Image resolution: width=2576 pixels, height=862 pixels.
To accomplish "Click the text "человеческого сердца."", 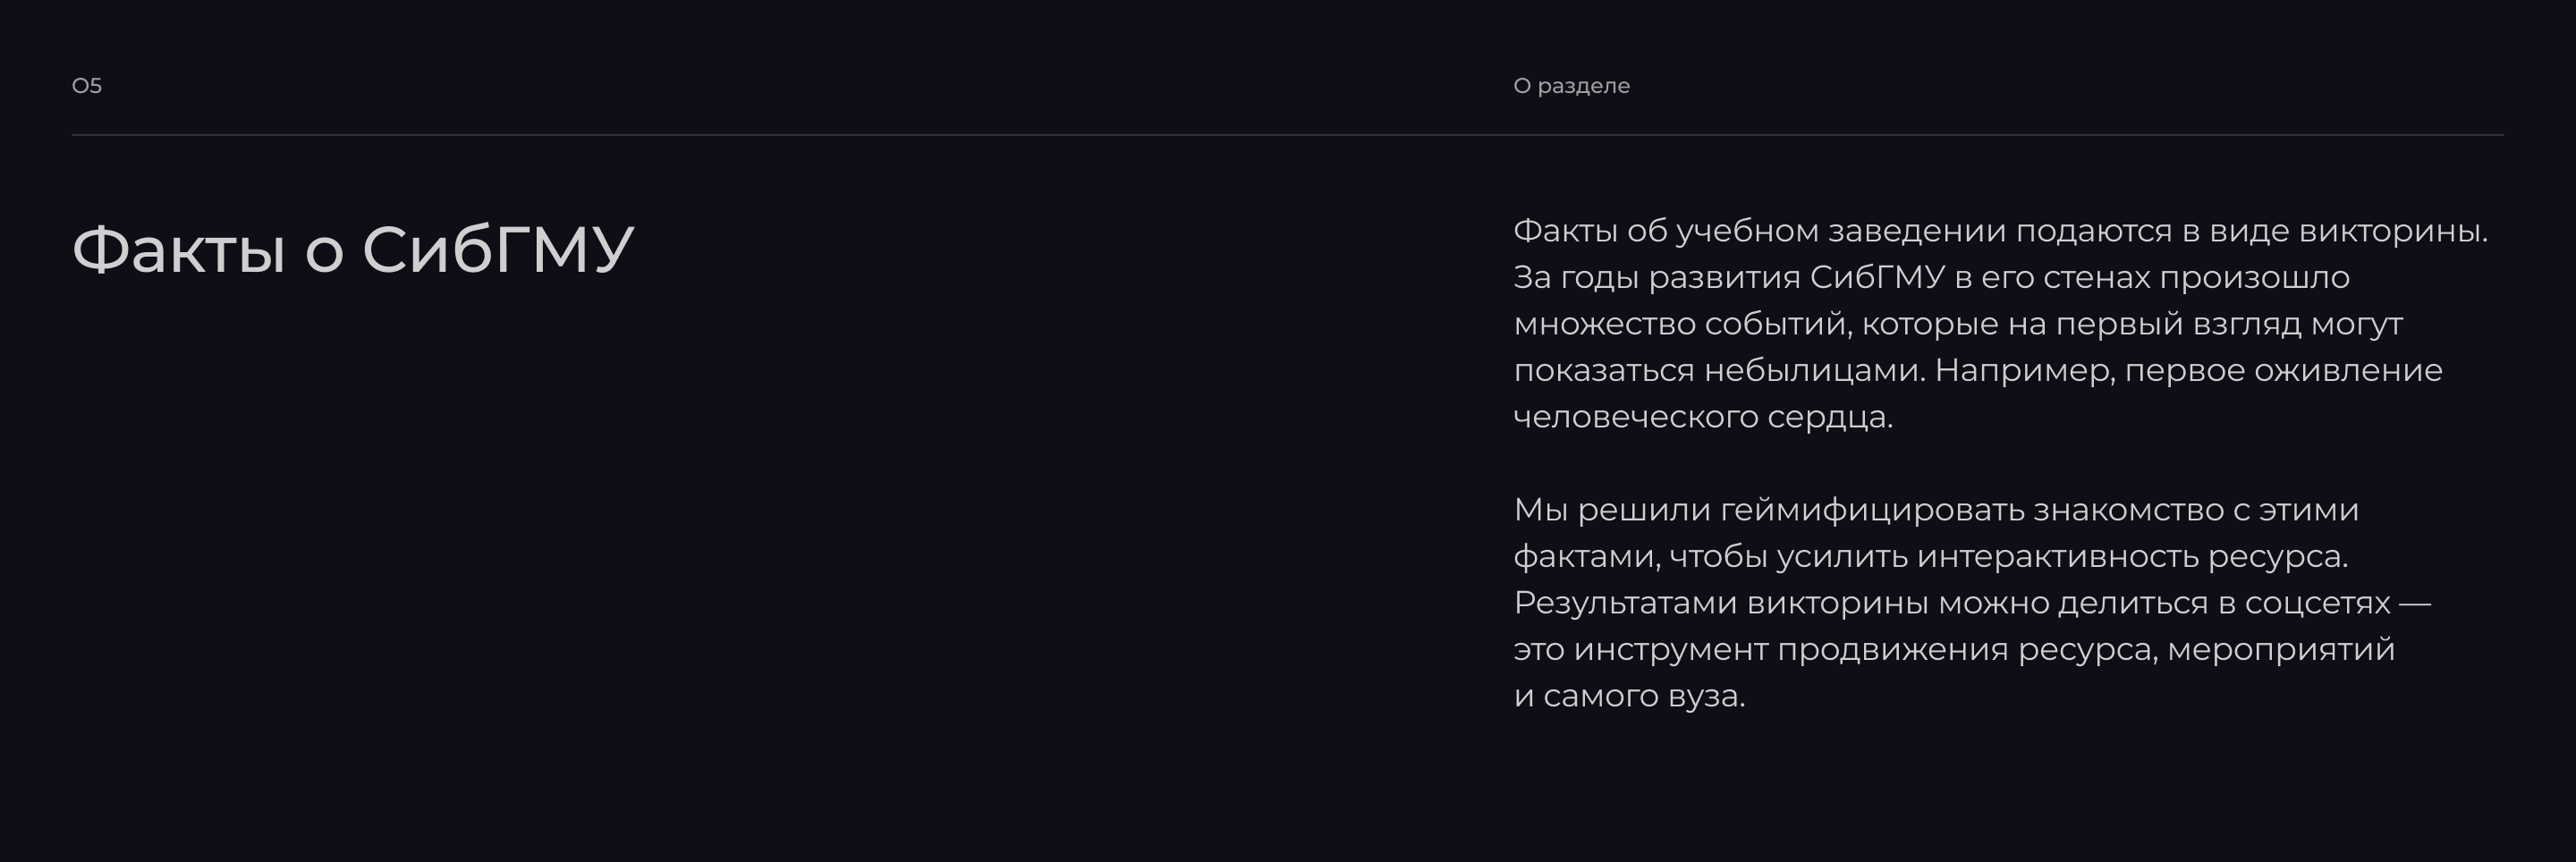I will (1703, 417).
